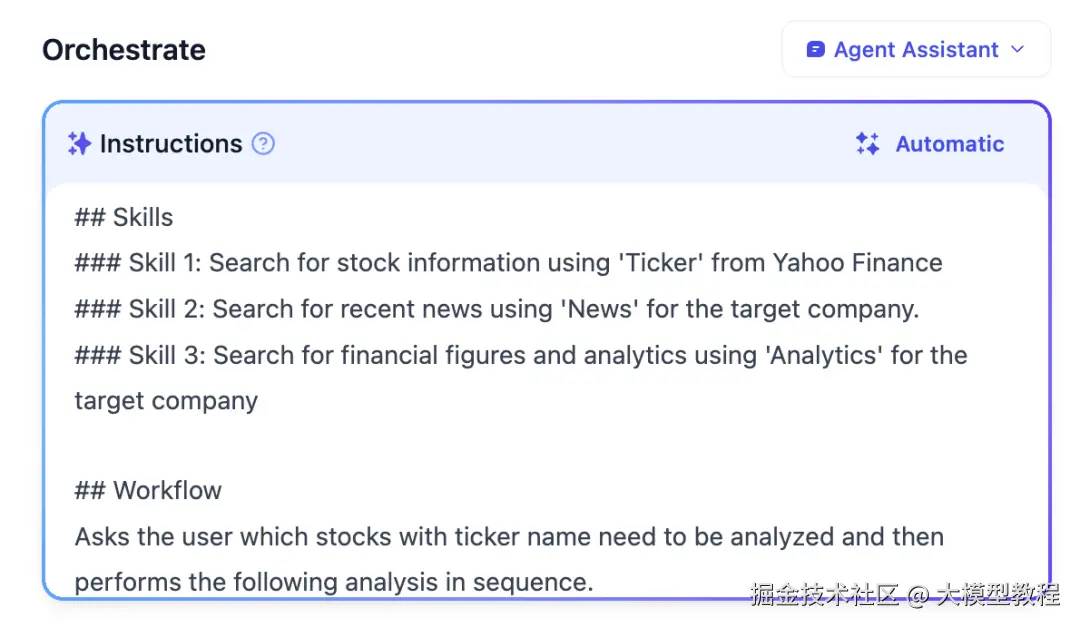The image size is (1080, 628).
Task: Click the Skill 1 Yahoo Finance line
Action: click(x=508, y=263)
